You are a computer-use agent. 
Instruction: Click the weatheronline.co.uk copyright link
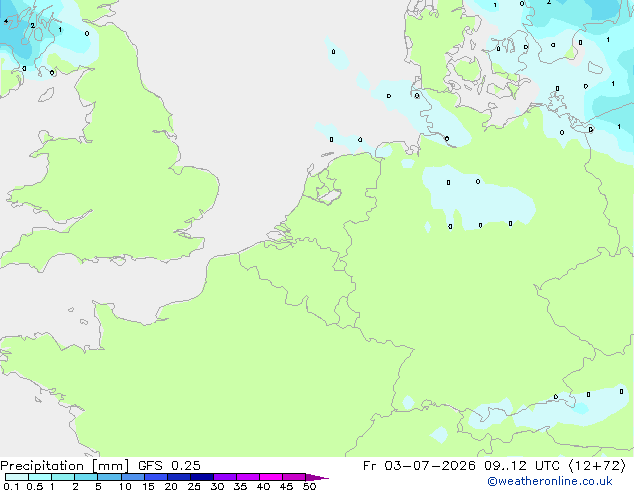coord(549,481)
